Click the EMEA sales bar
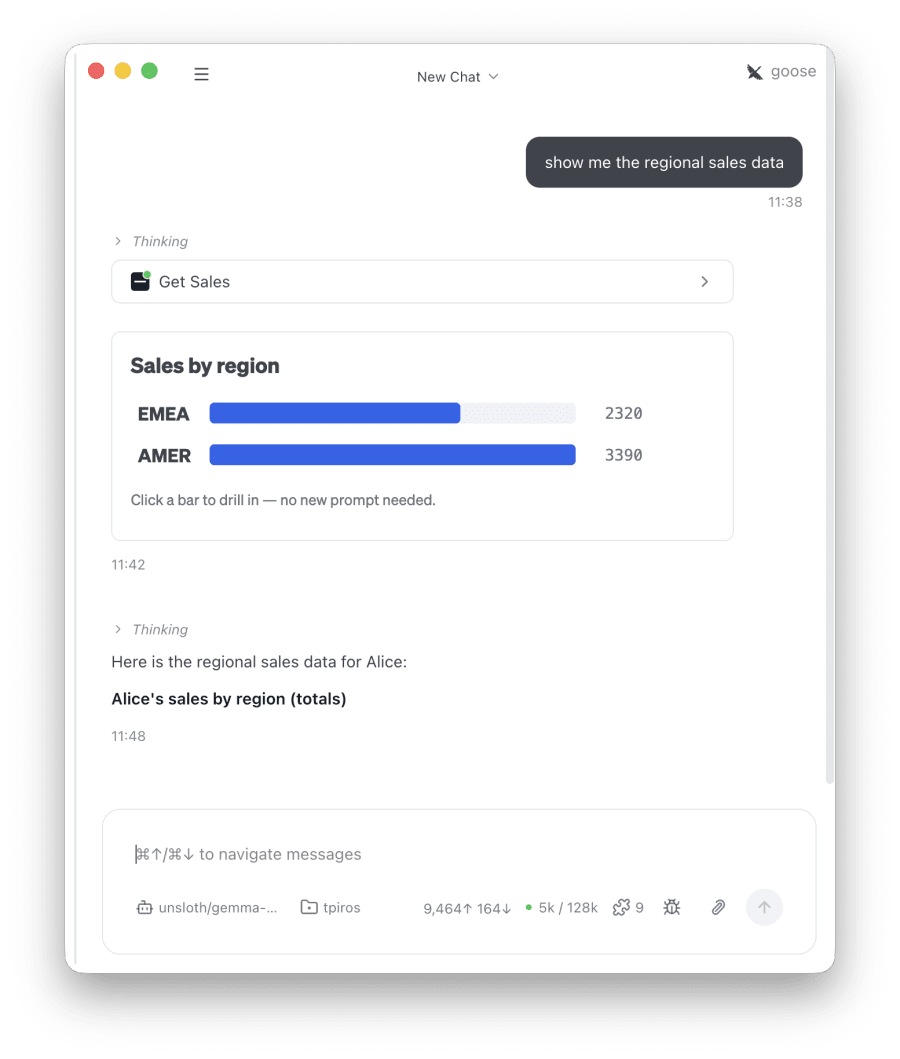Image resolution: width=900 pixels, height=1059 pixels. coord(335,413)
